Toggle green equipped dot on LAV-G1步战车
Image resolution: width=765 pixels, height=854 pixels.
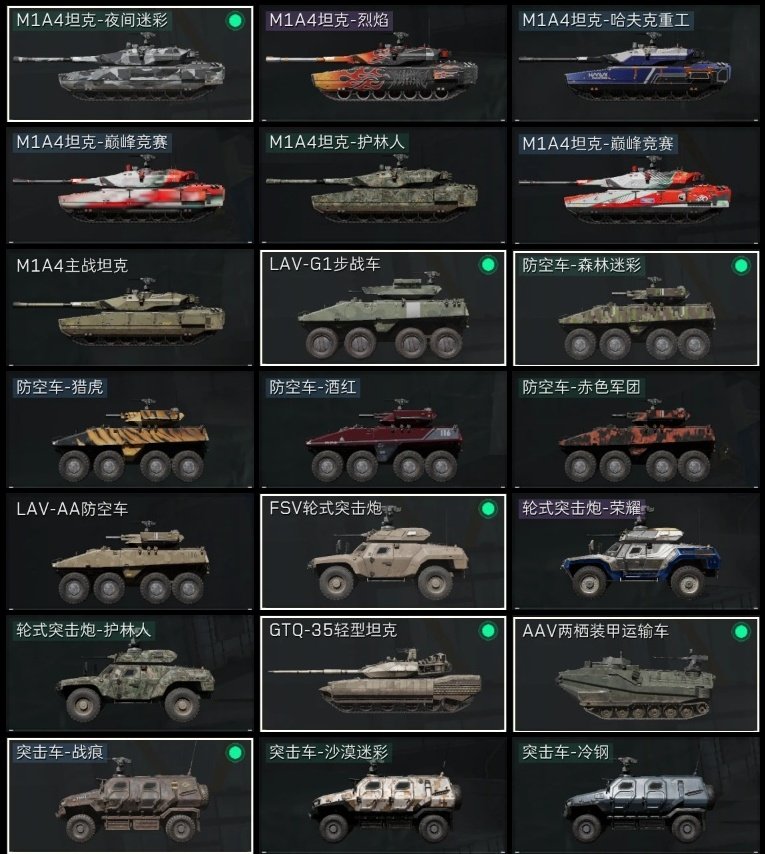[488, 265]
